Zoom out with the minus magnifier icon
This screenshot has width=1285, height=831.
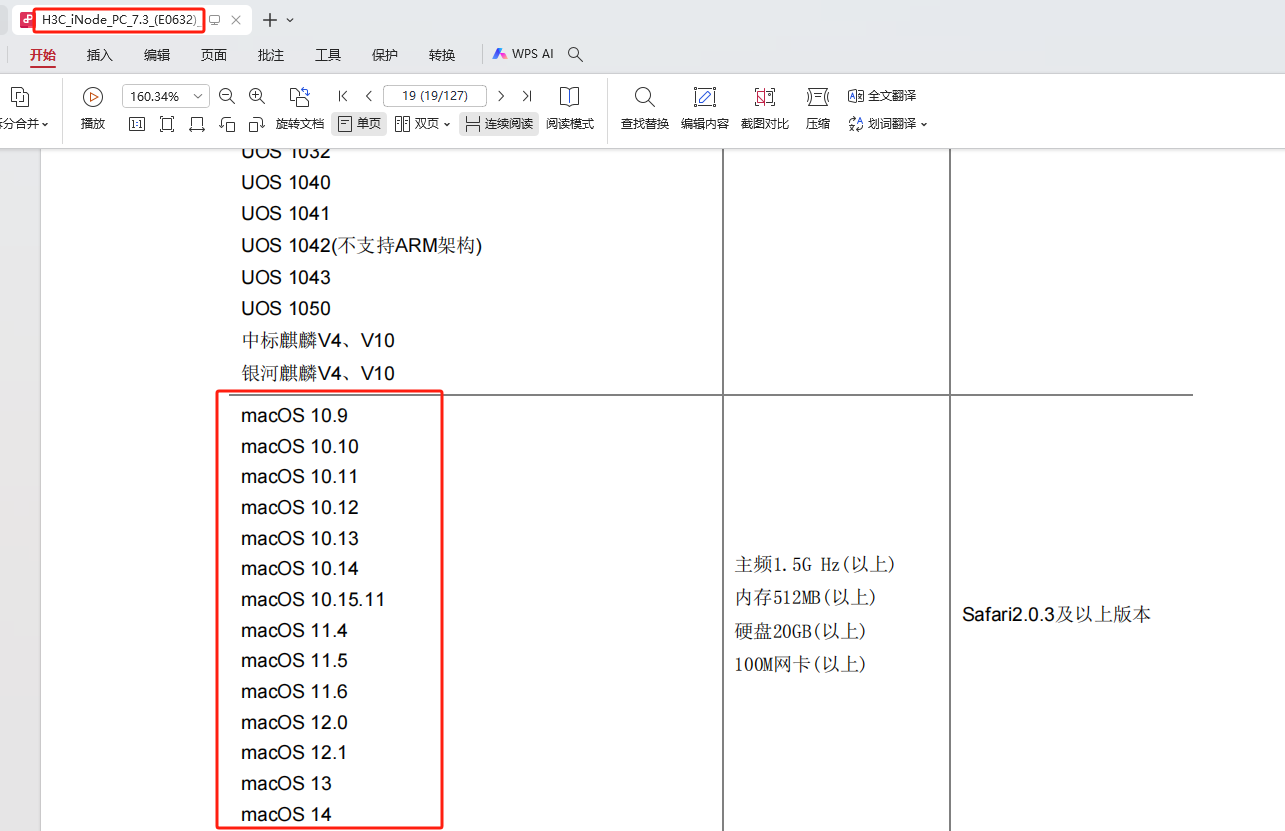click(227, 96)
